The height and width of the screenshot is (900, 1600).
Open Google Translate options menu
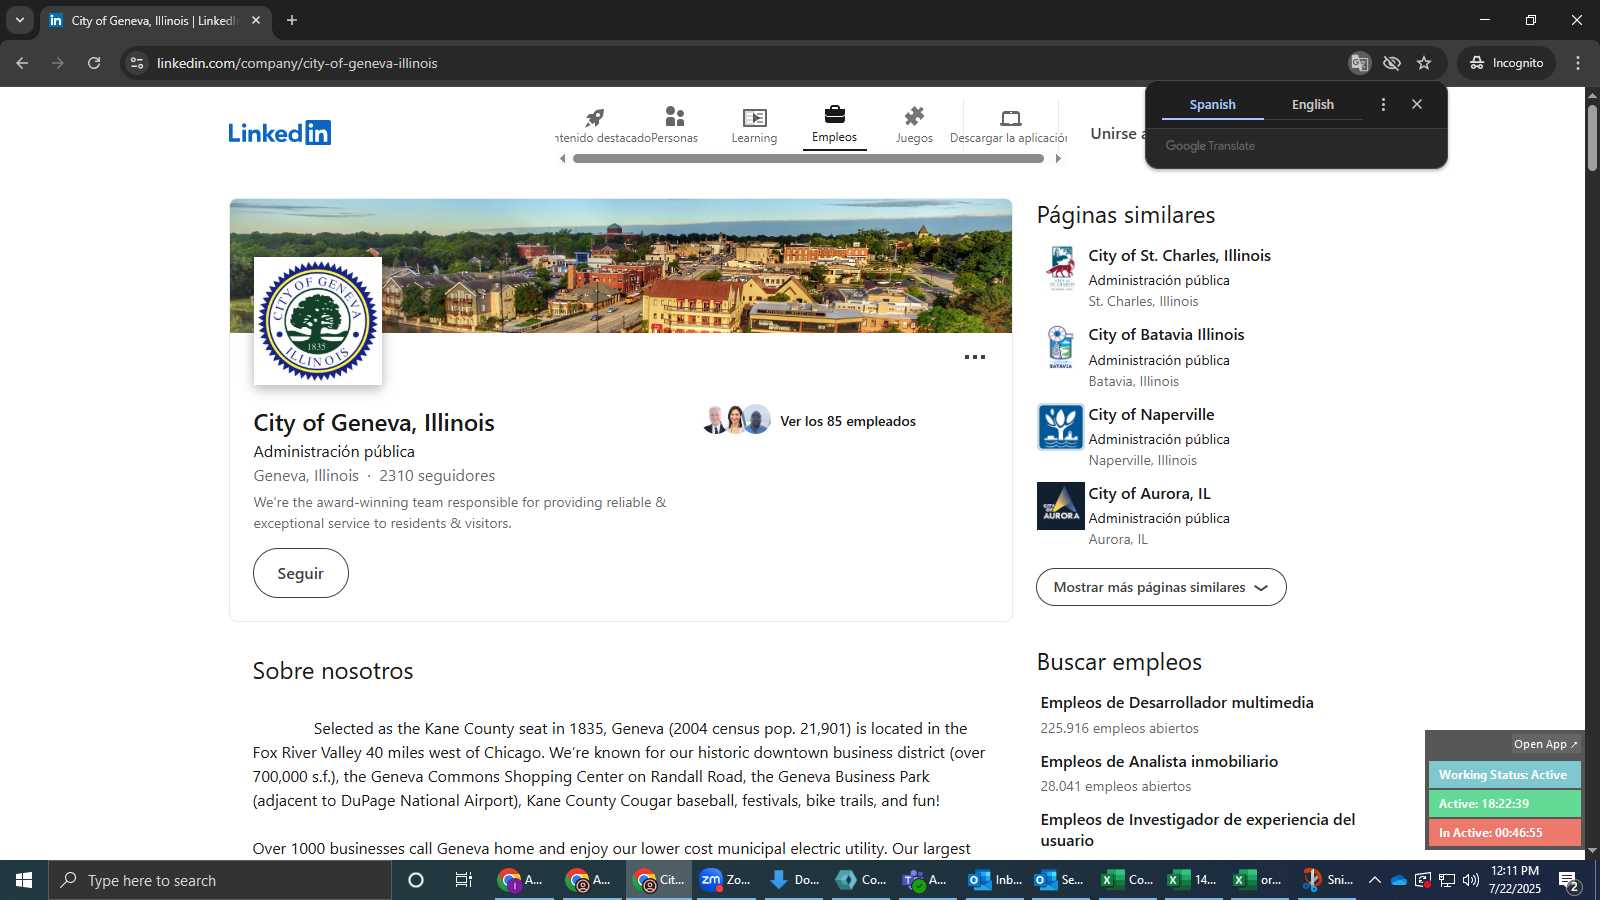pyautogui.click(x=1383, y=104)
